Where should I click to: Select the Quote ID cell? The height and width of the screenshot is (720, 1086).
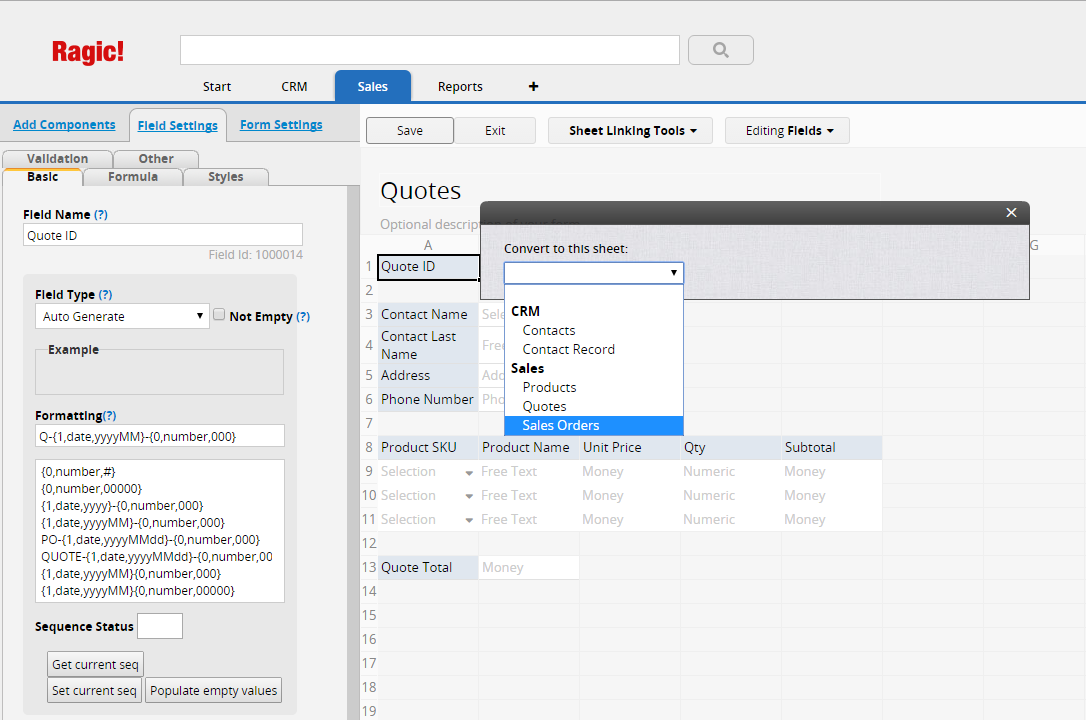(x=429, y=267)
